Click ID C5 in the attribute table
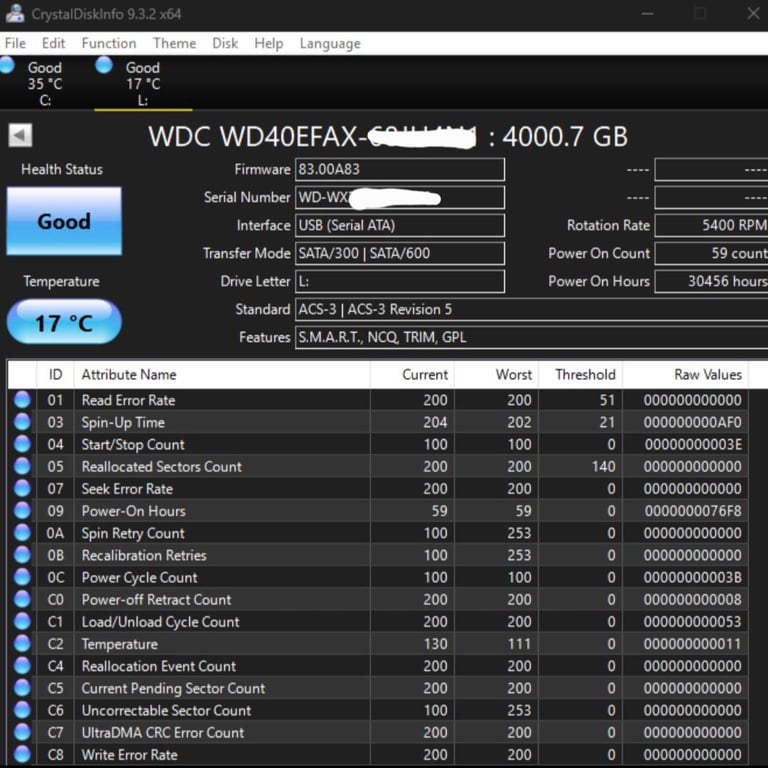The height and width of the screenshot is (768, 768). [x=55, y=688]
